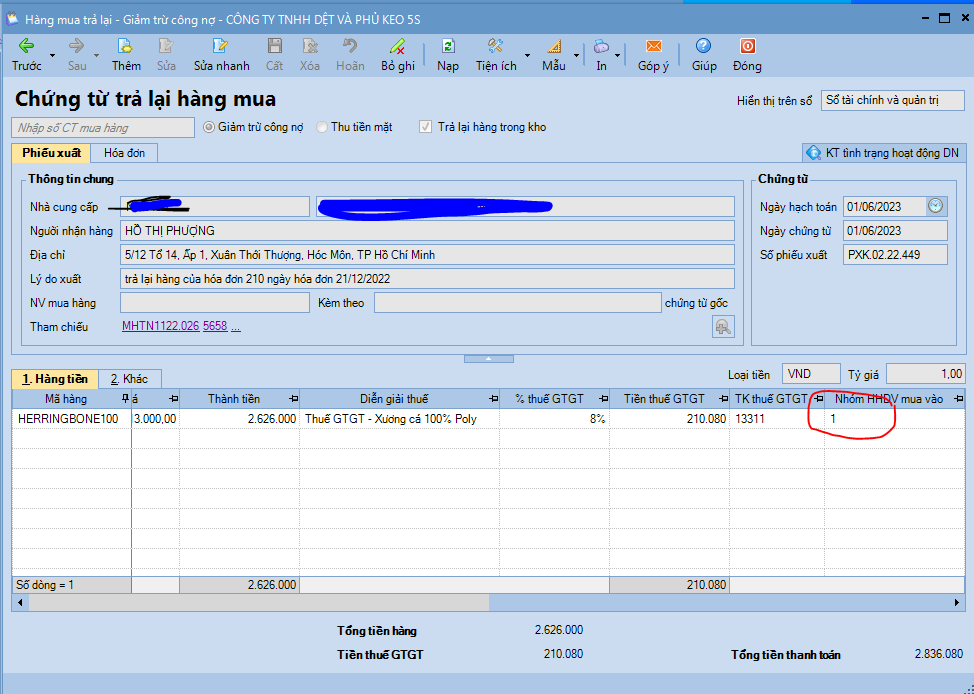Select Giảm trừ công nợ radio option
Screen dimensions: 974x694
pyautogui.click(x=209, y=127)
